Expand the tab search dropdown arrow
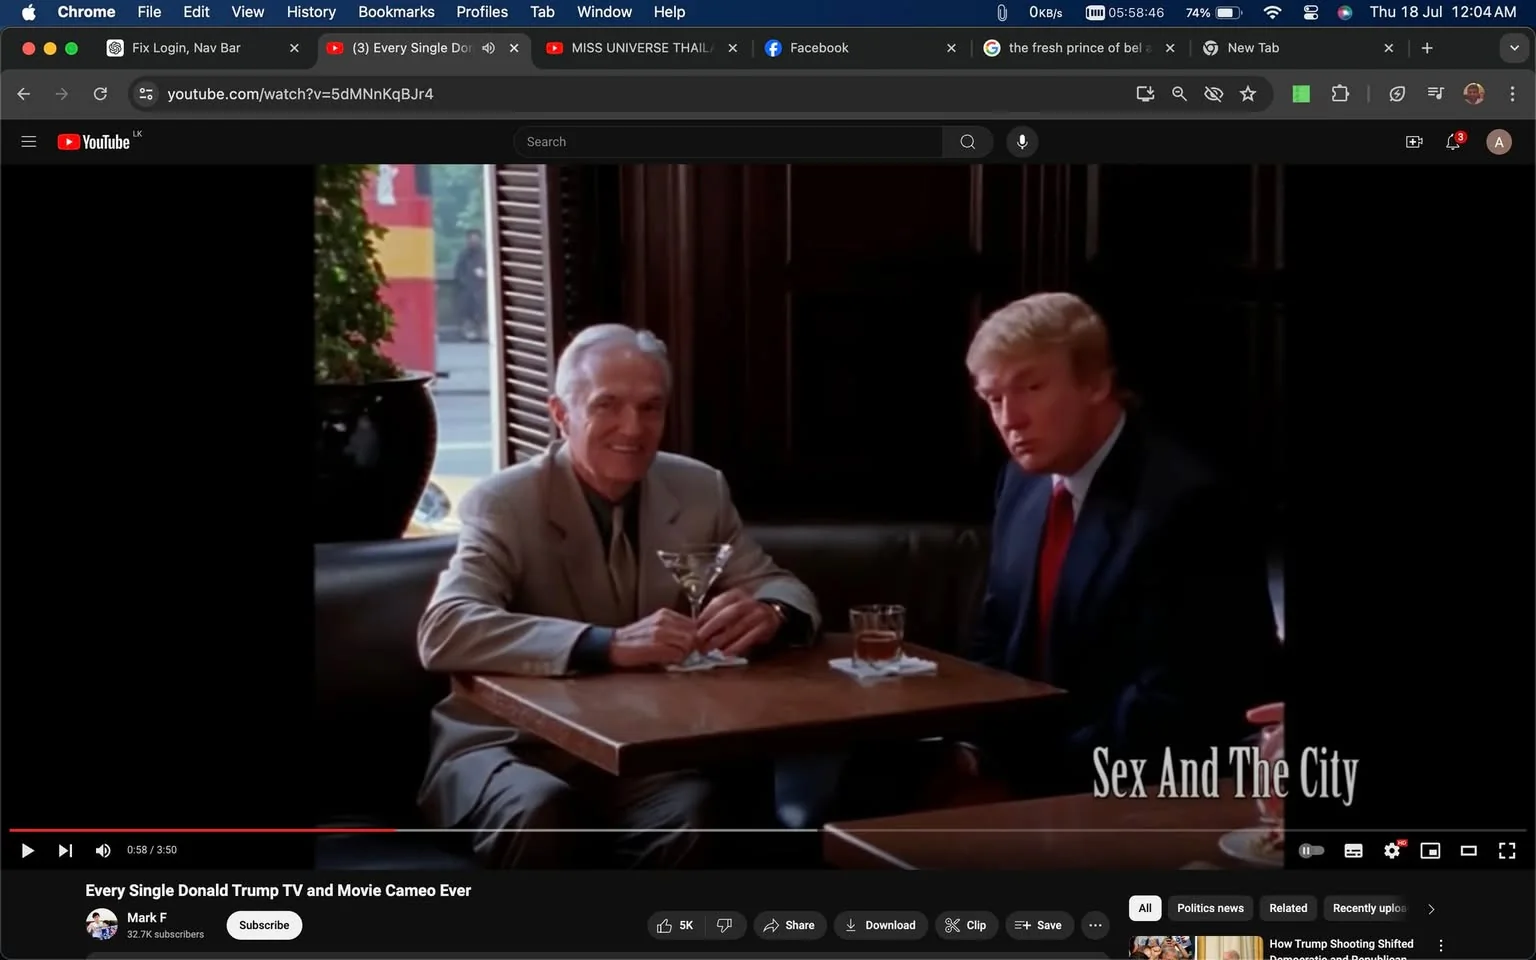The image size is (1536, 960). click(1514, 48)
